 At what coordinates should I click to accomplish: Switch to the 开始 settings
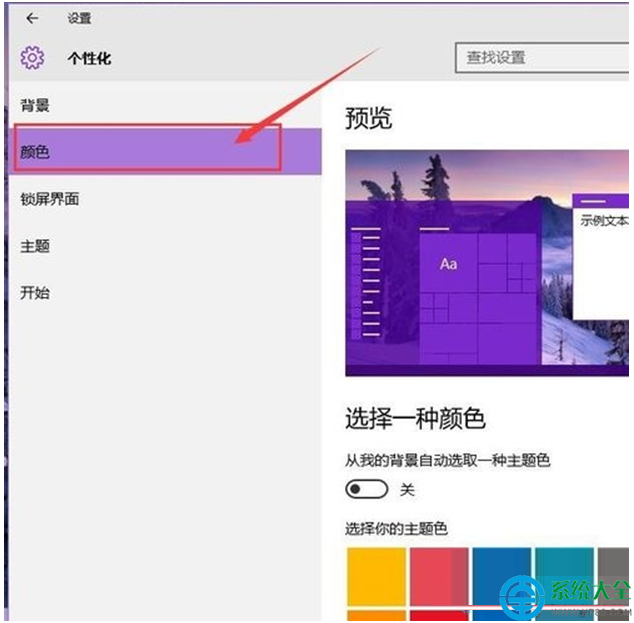pos(35,293)
